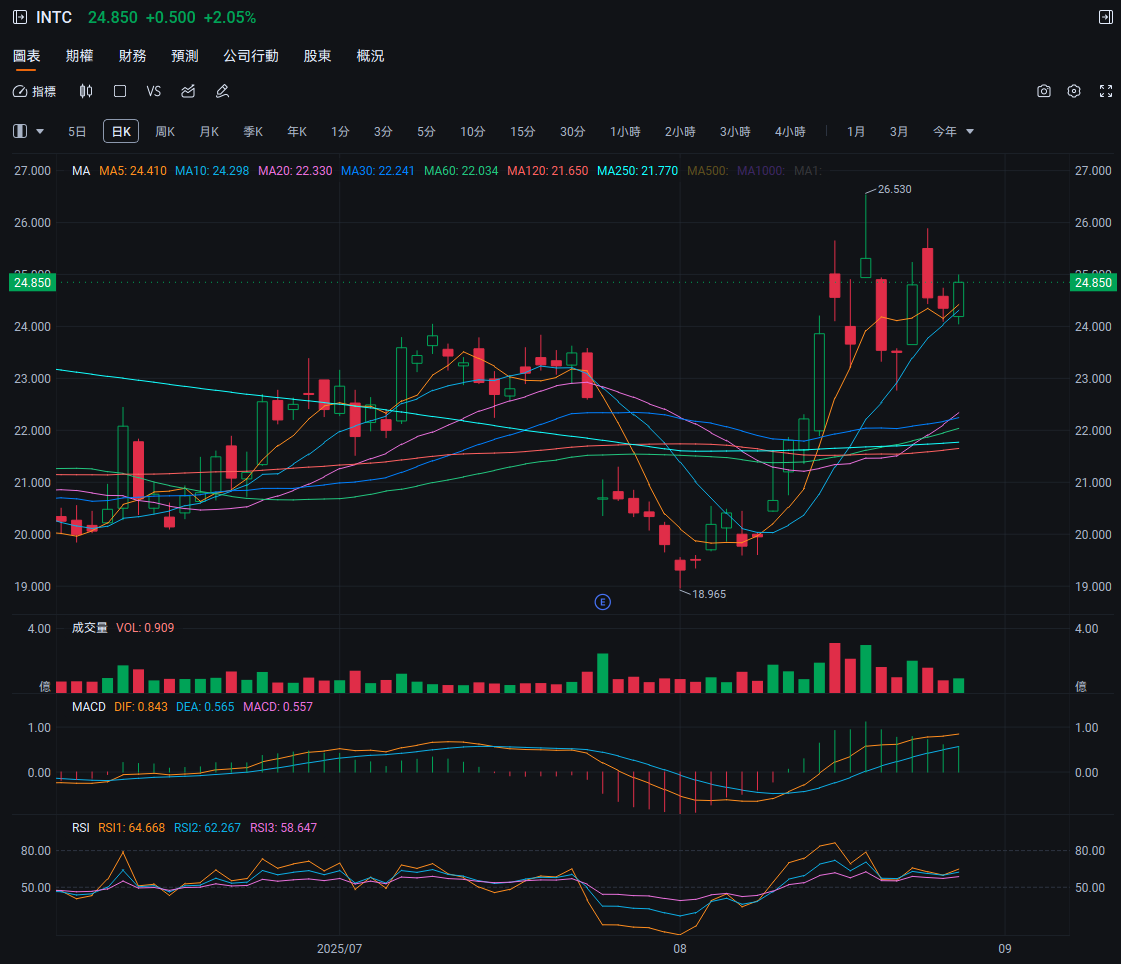
Task: Open chart settings via the gear icon
Action: point(1074,91)
